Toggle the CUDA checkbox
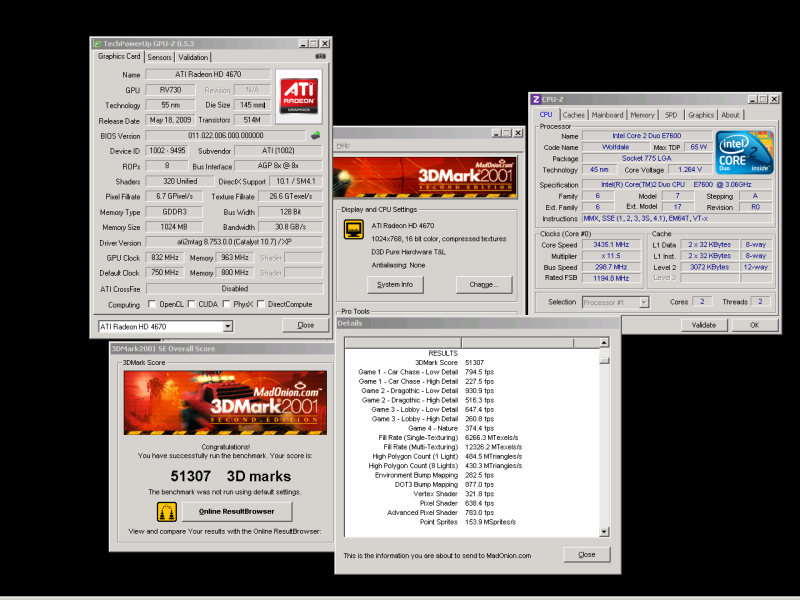 (x=191, y=304)
